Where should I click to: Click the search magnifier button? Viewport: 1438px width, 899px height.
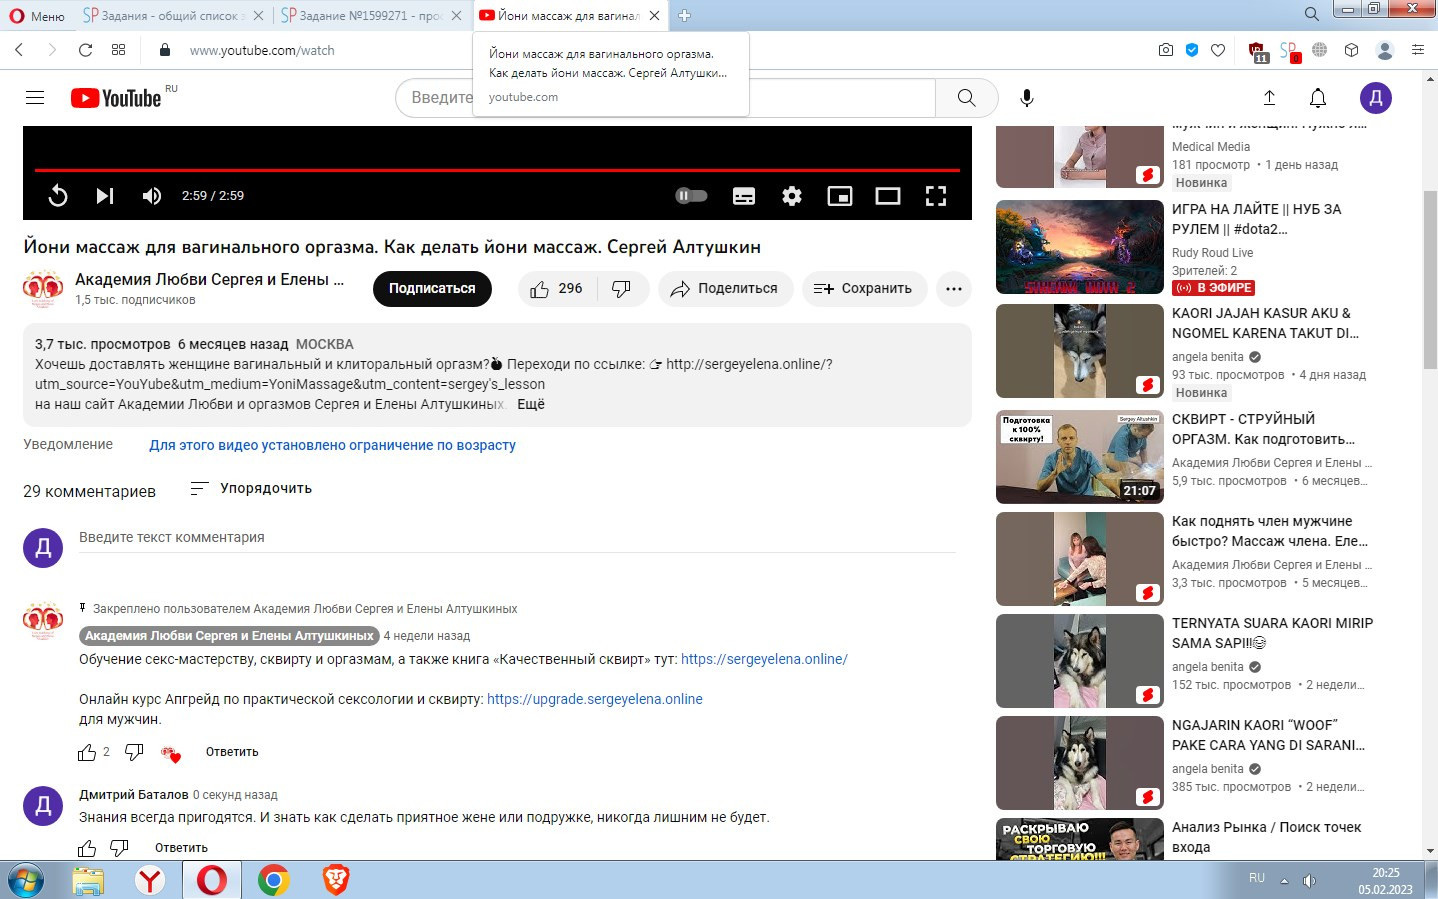coord(966,97)
